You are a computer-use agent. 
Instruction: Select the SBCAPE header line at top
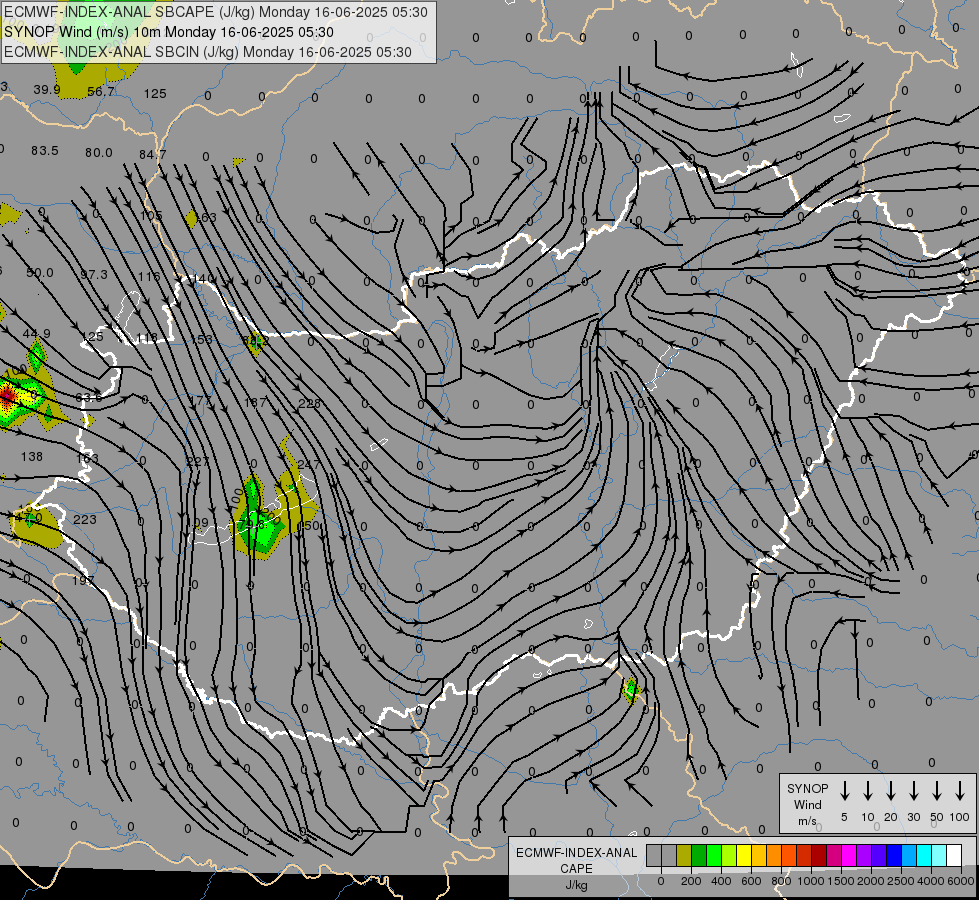[x=216, y=12]
